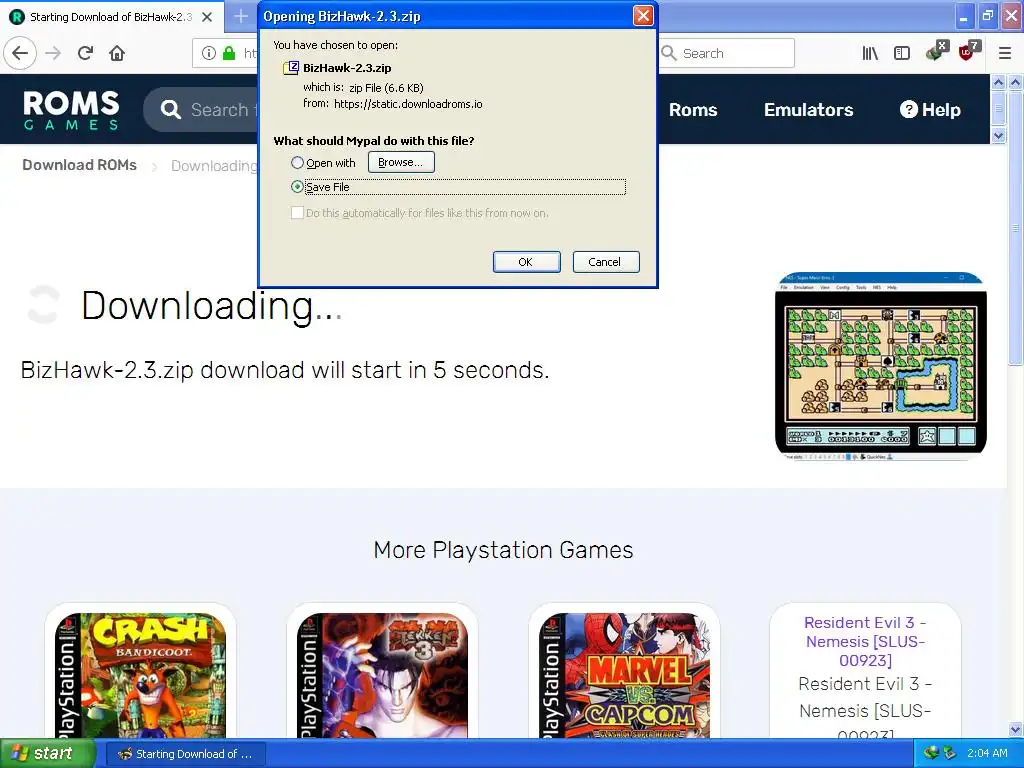Open the Emulators menu item
This screenshot has width=1024, height=768.
coord(808,110)
